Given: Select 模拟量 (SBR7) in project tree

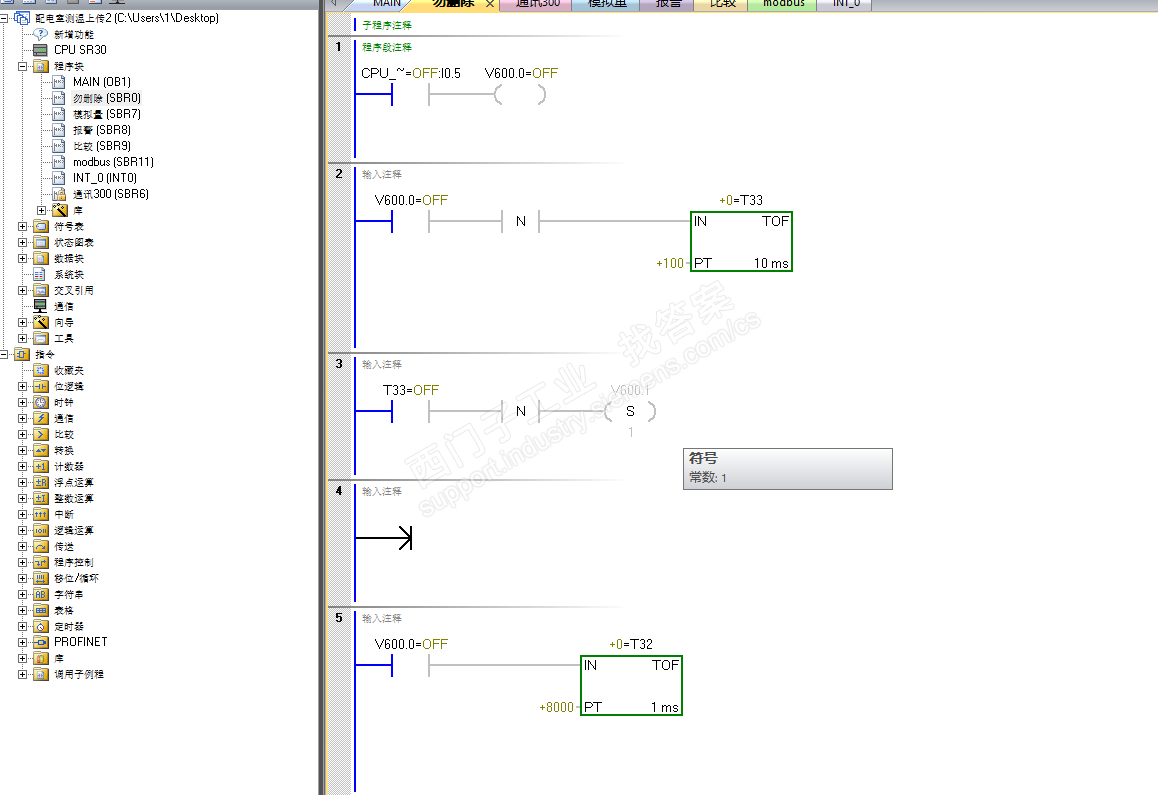Looking at the screenshot, I should pos(106,115).
